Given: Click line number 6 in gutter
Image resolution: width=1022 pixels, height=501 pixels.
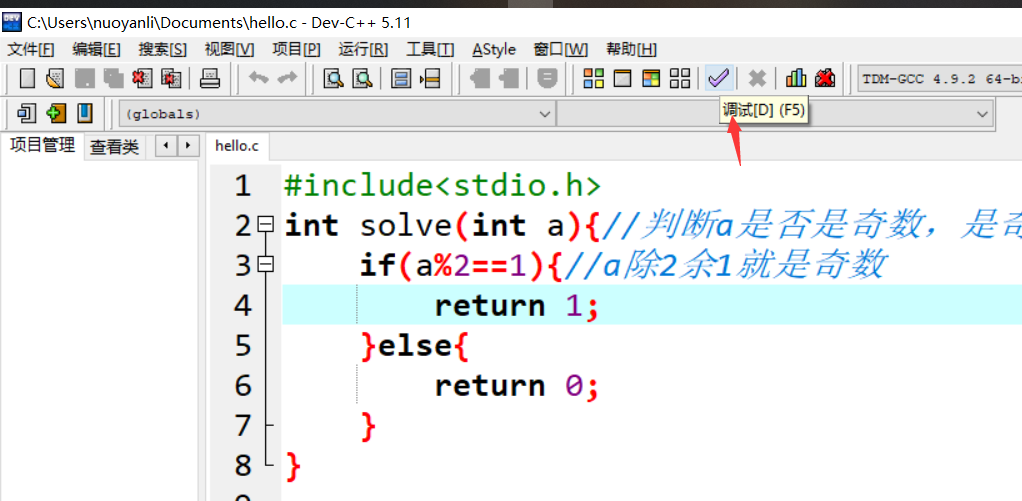Looking at the screenshot, I should pyautogui.click(x=242, y=386).
